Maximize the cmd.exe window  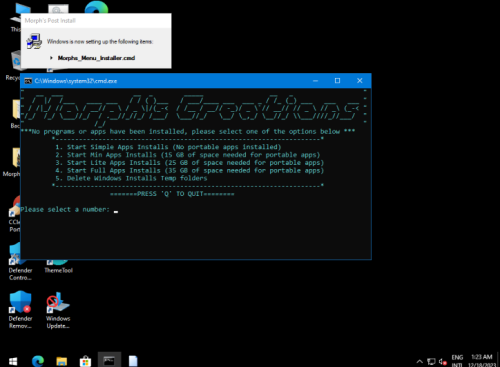(337, 81)
